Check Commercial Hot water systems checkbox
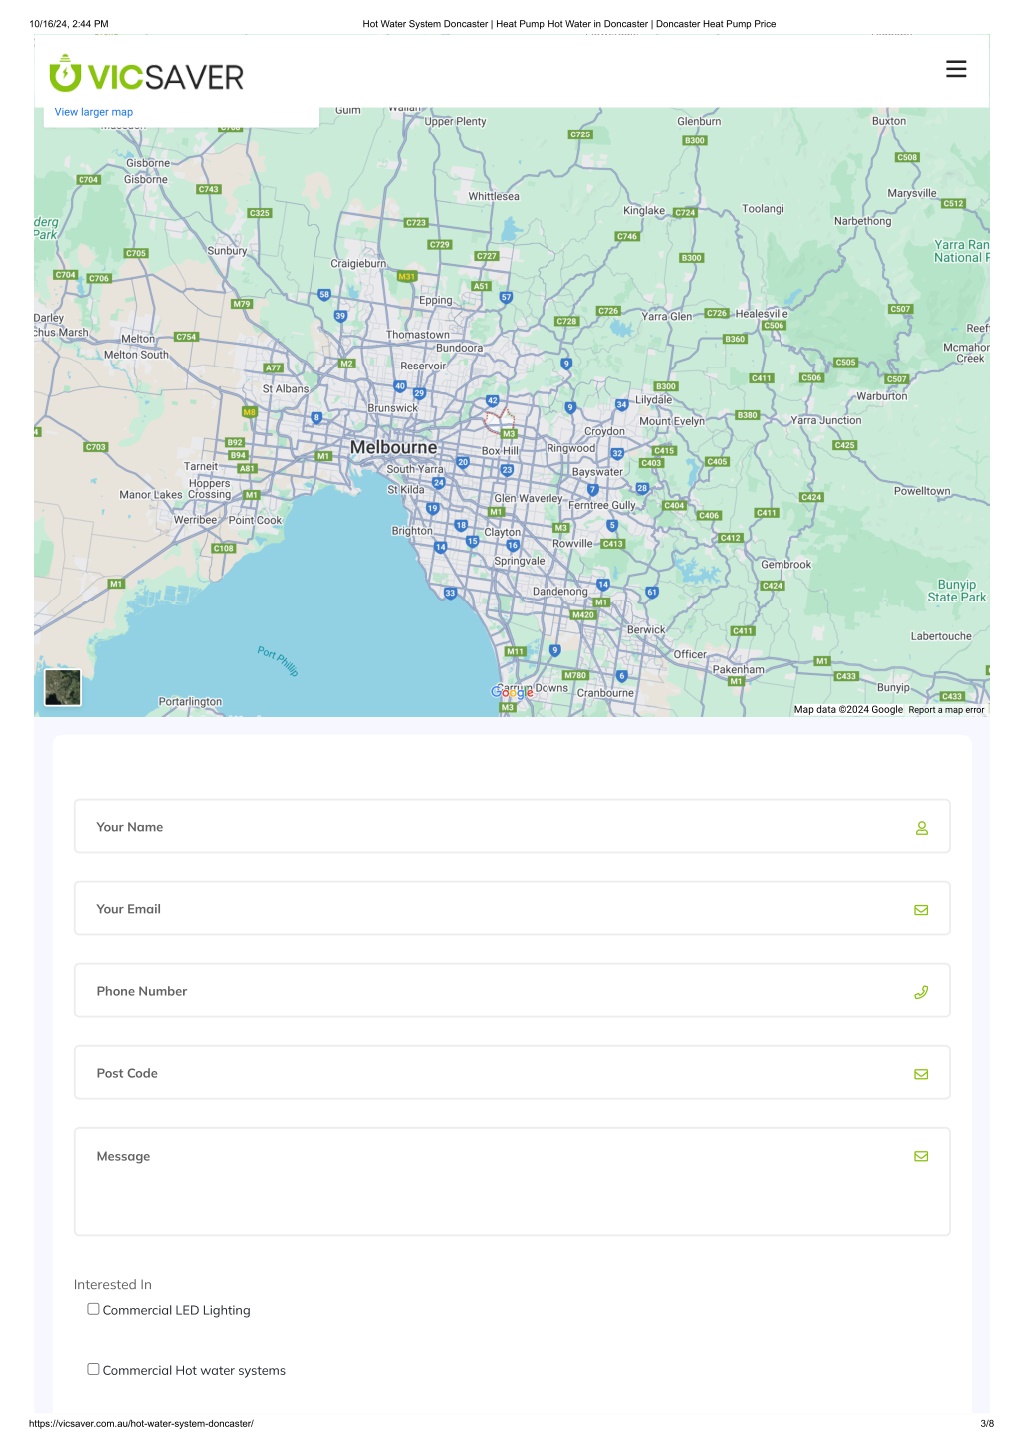The image size is (1024, 1448). [93, 1369]
